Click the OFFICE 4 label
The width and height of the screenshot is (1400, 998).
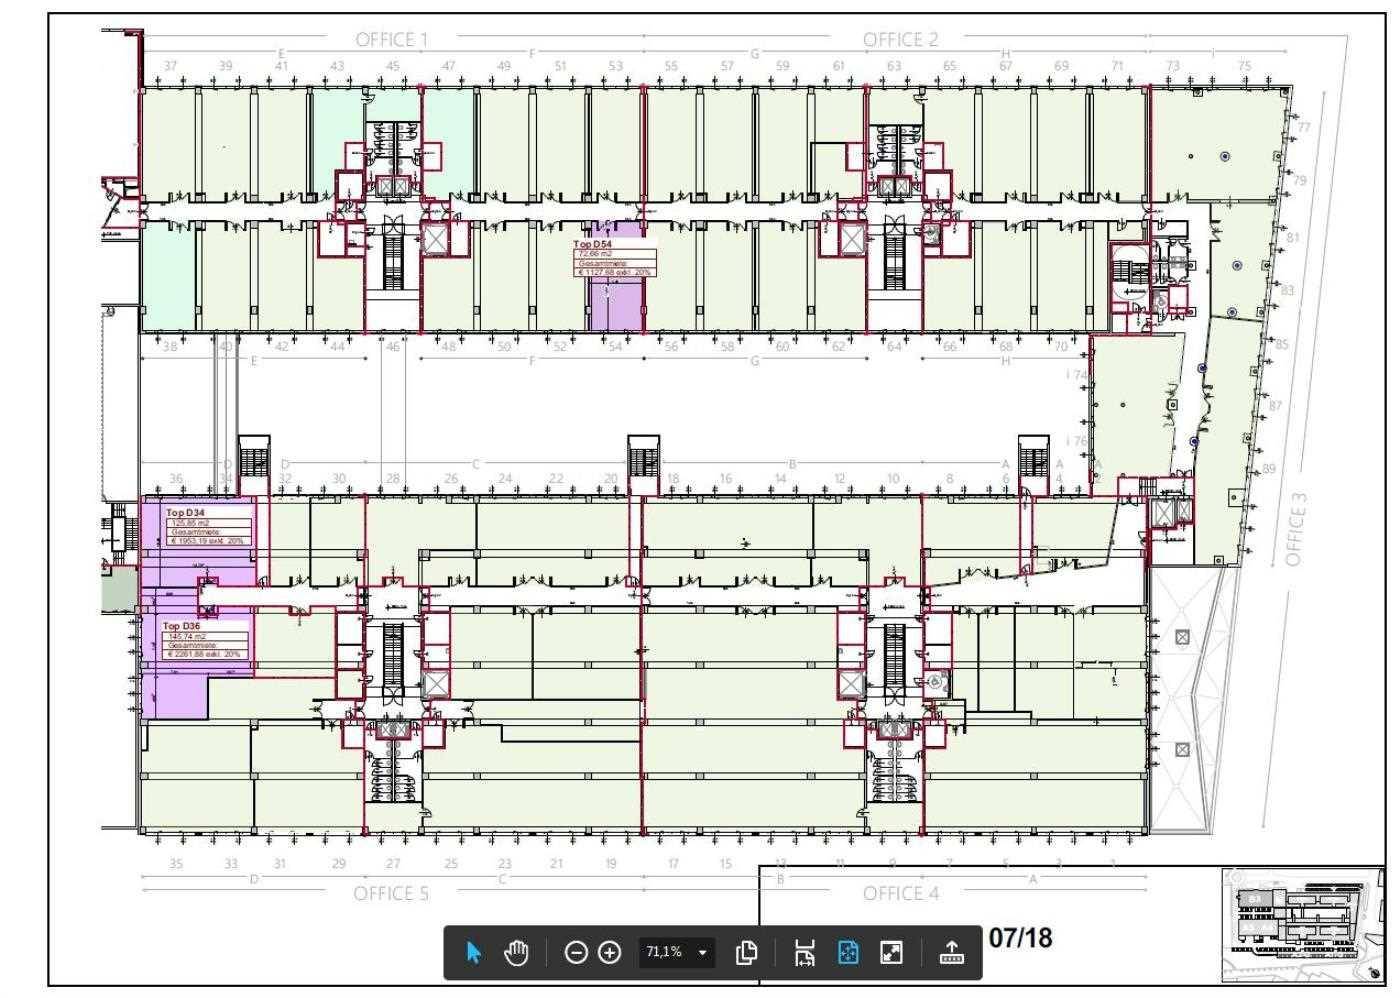(900, 893)
